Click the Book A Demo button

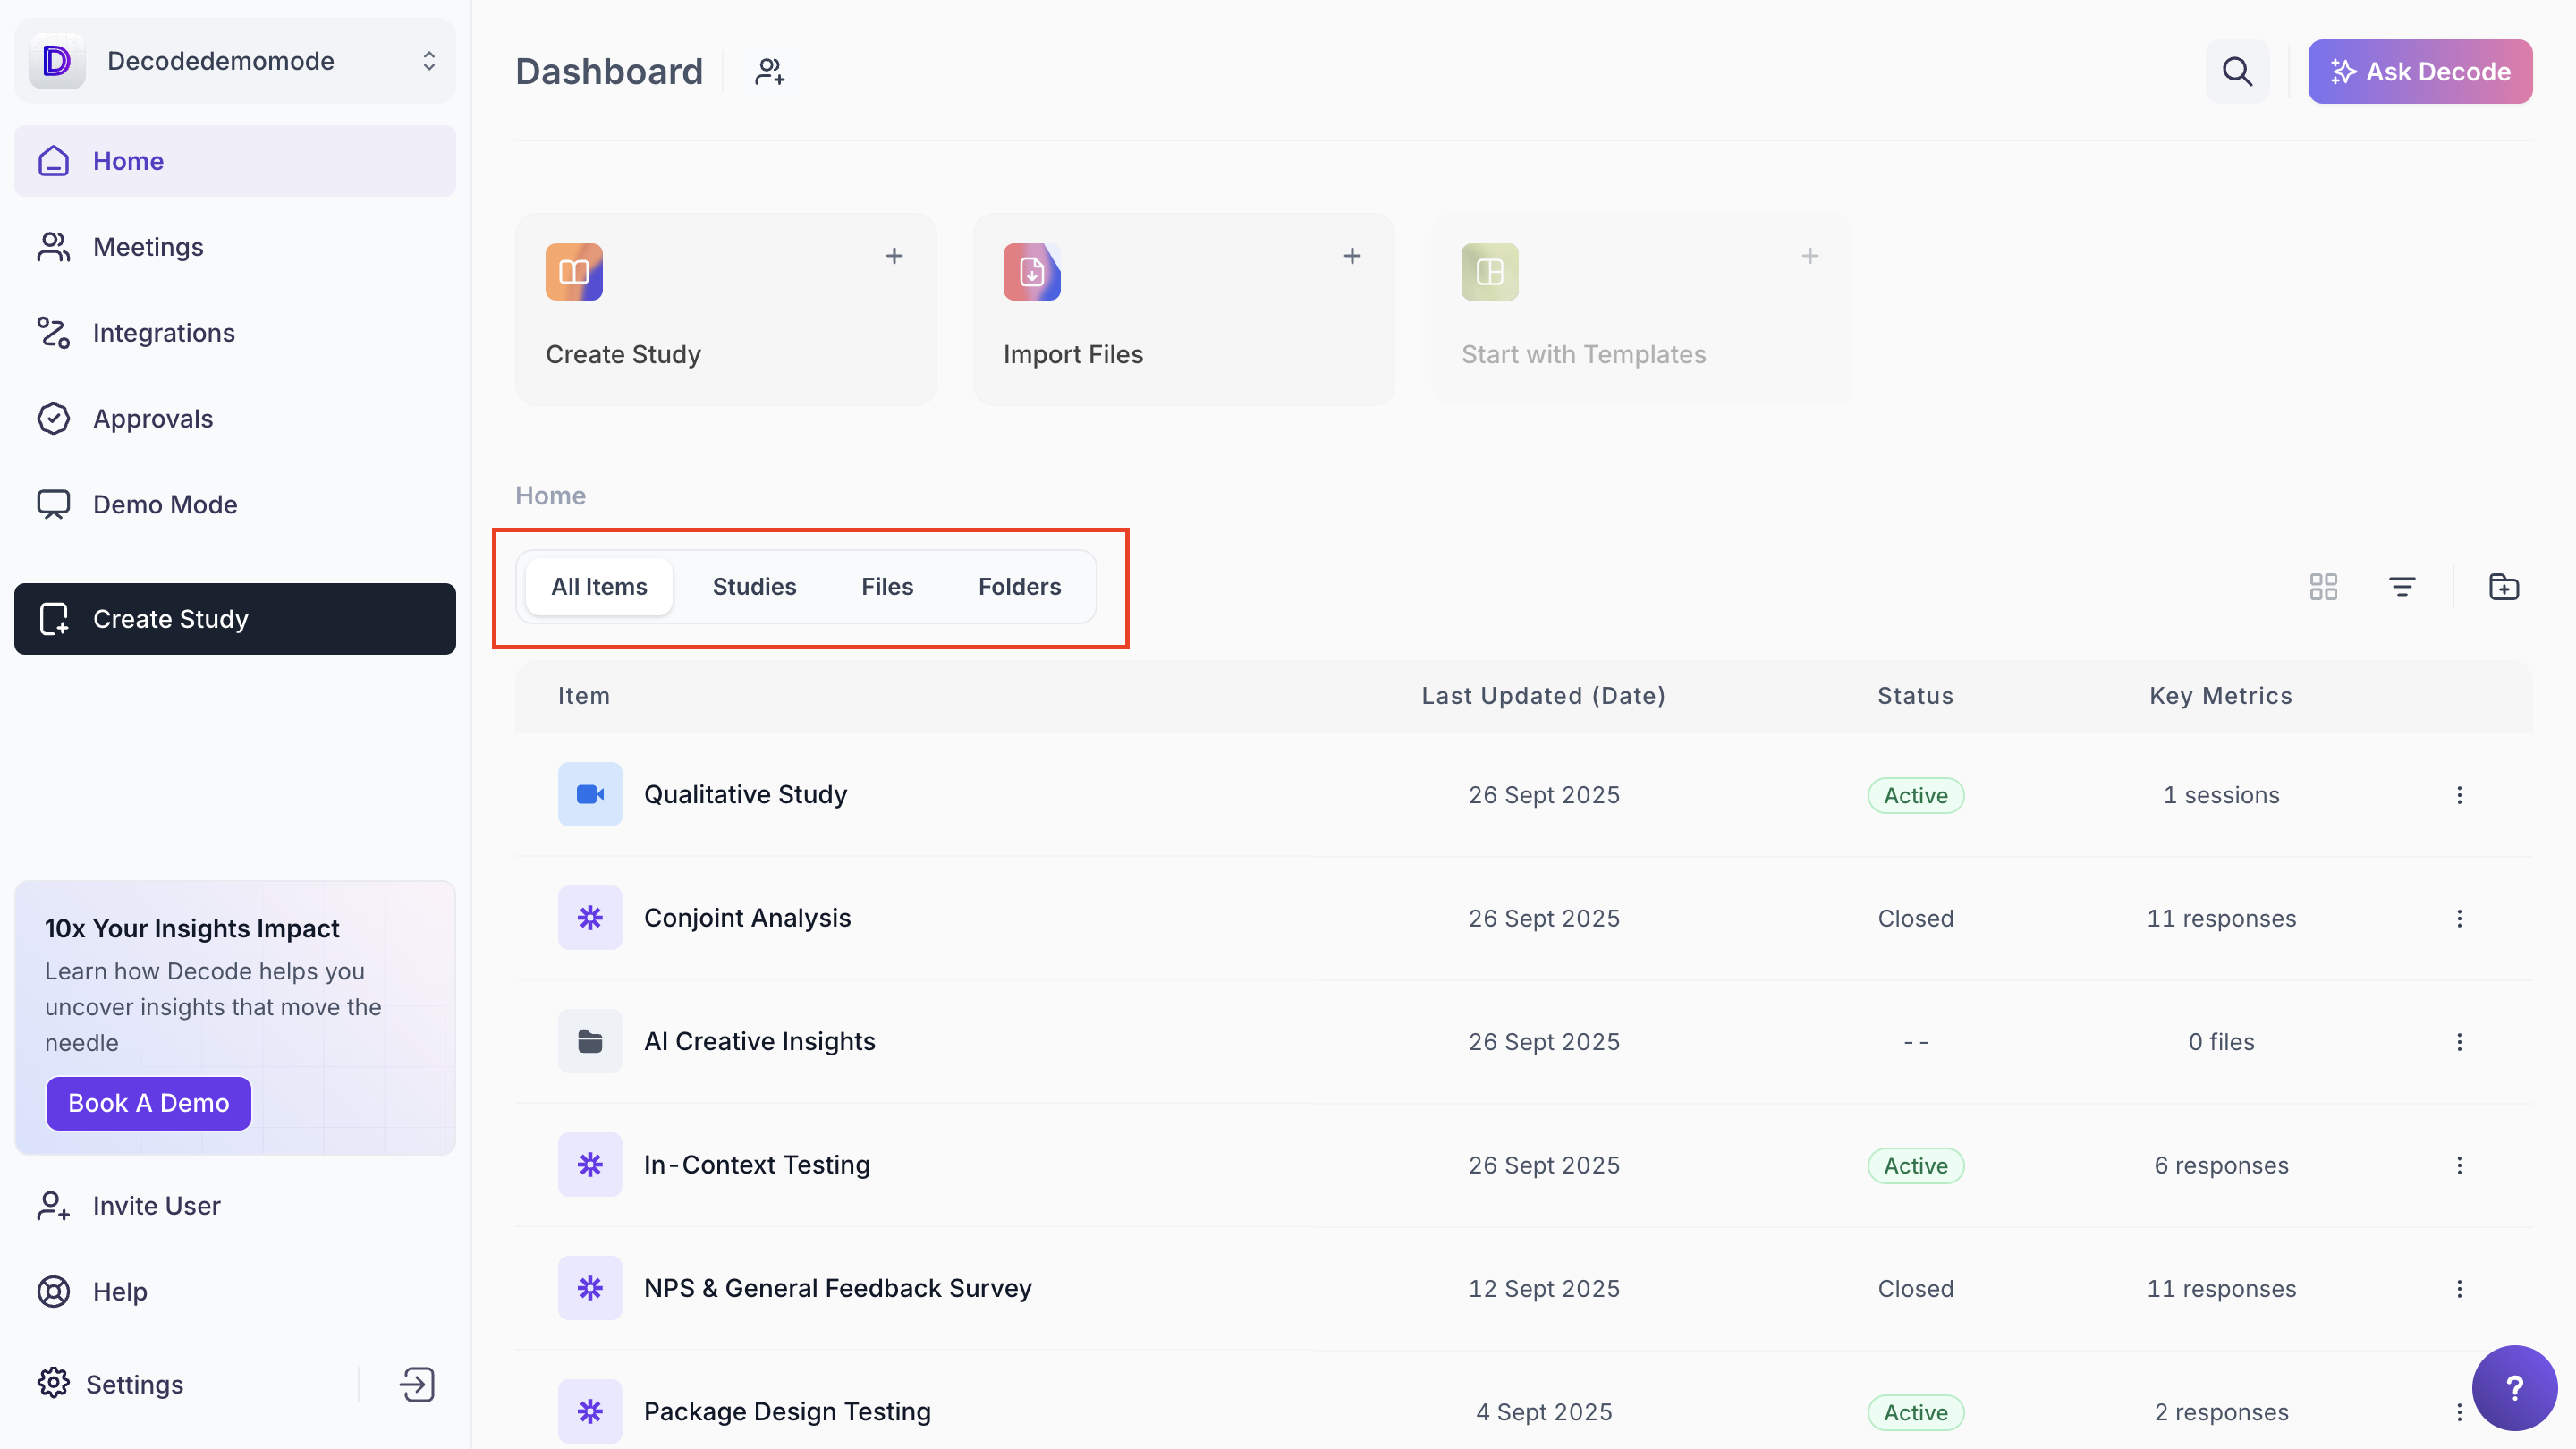148,1103
